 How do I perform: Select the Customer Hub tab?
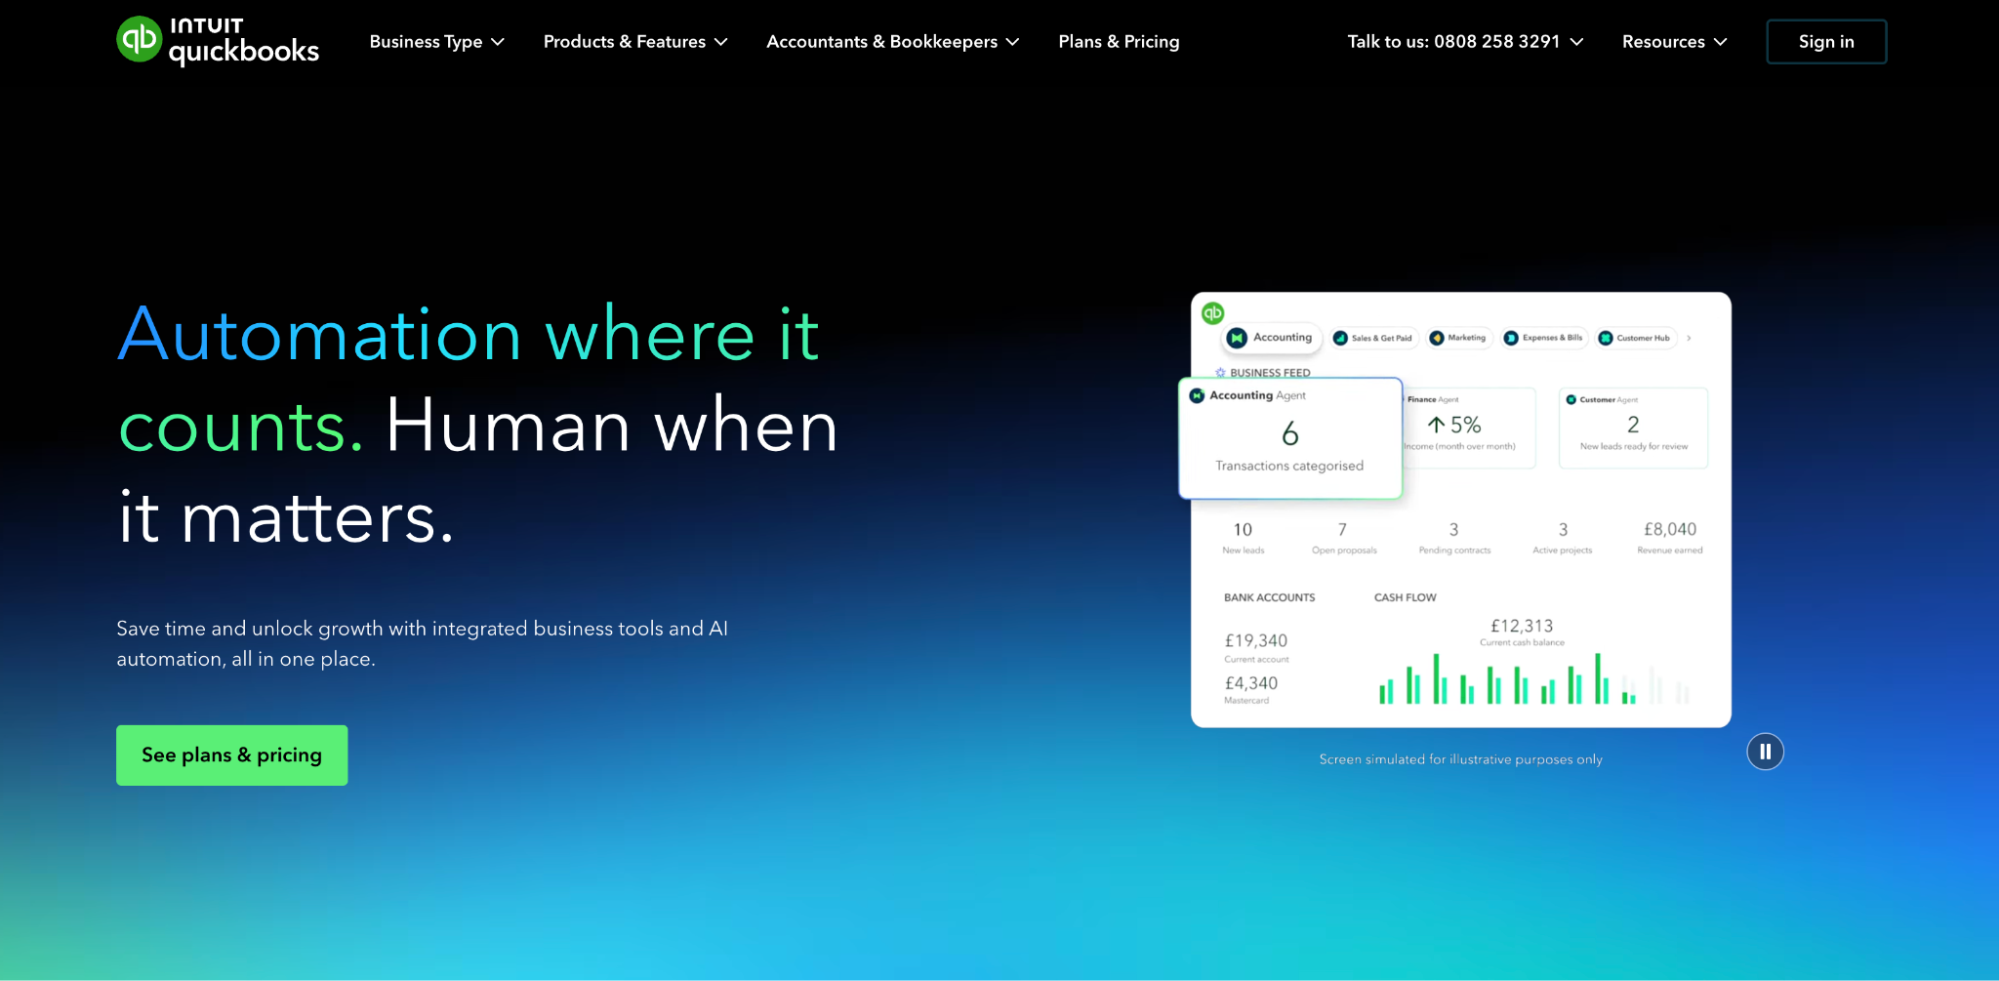pyautogui.click(x=1634, y=338)
